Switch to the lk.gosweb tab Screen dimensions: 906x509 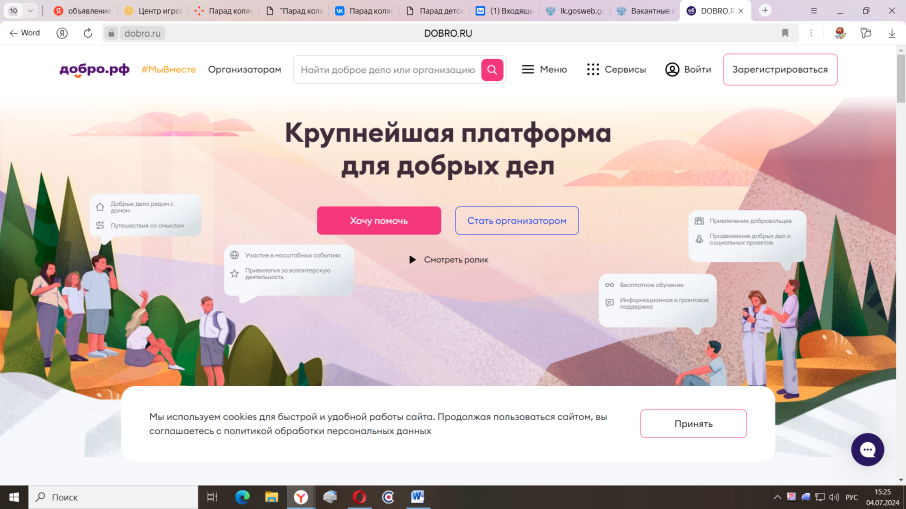[x=575, y=10]
